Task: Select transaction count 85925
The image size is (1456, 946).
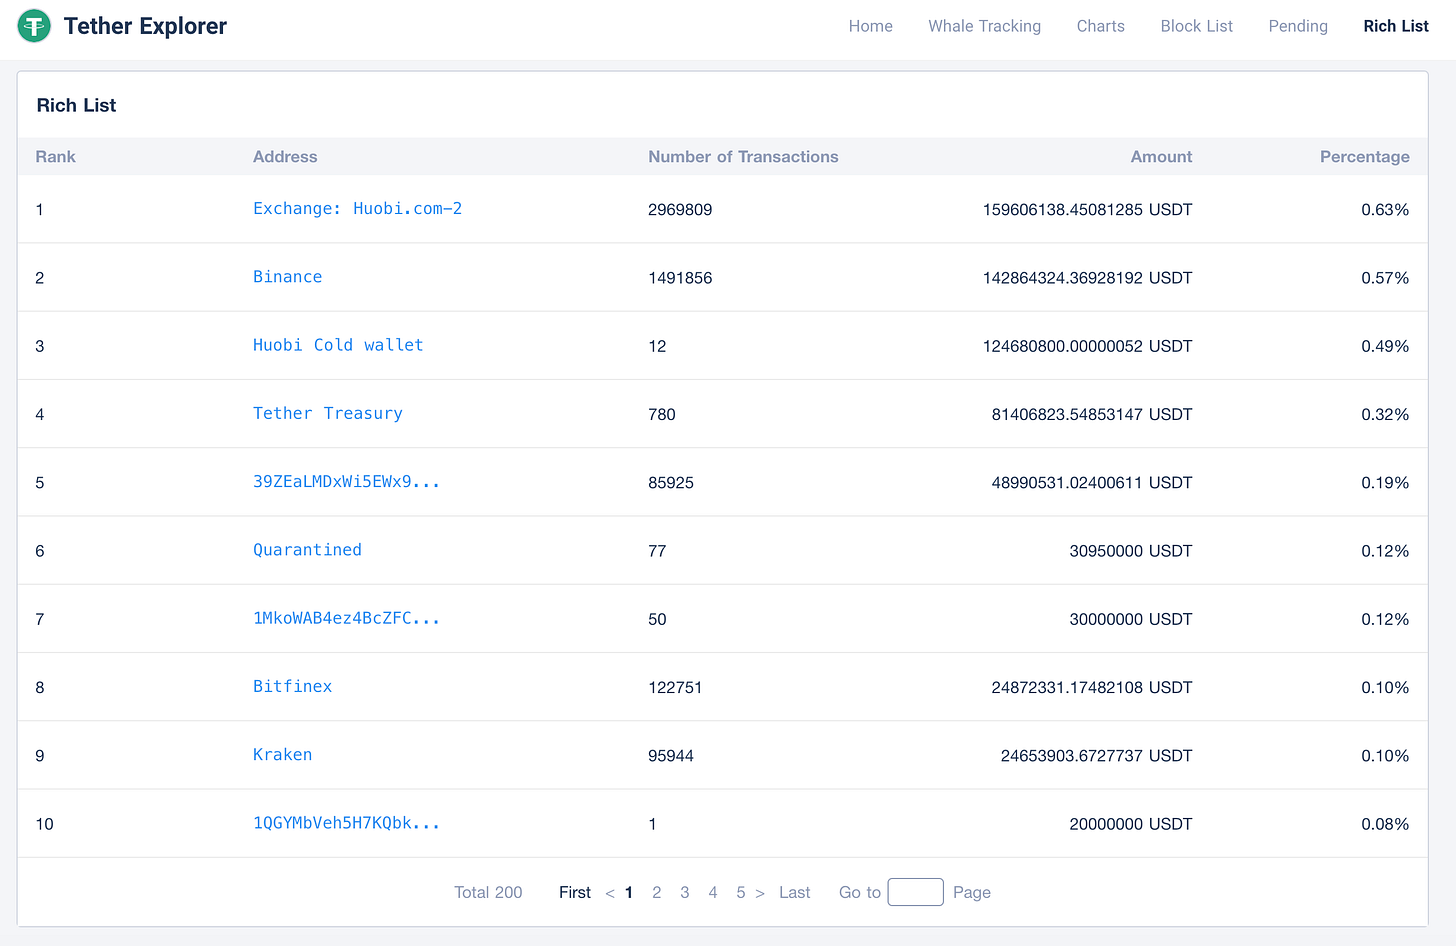Action: coord(671,483)
